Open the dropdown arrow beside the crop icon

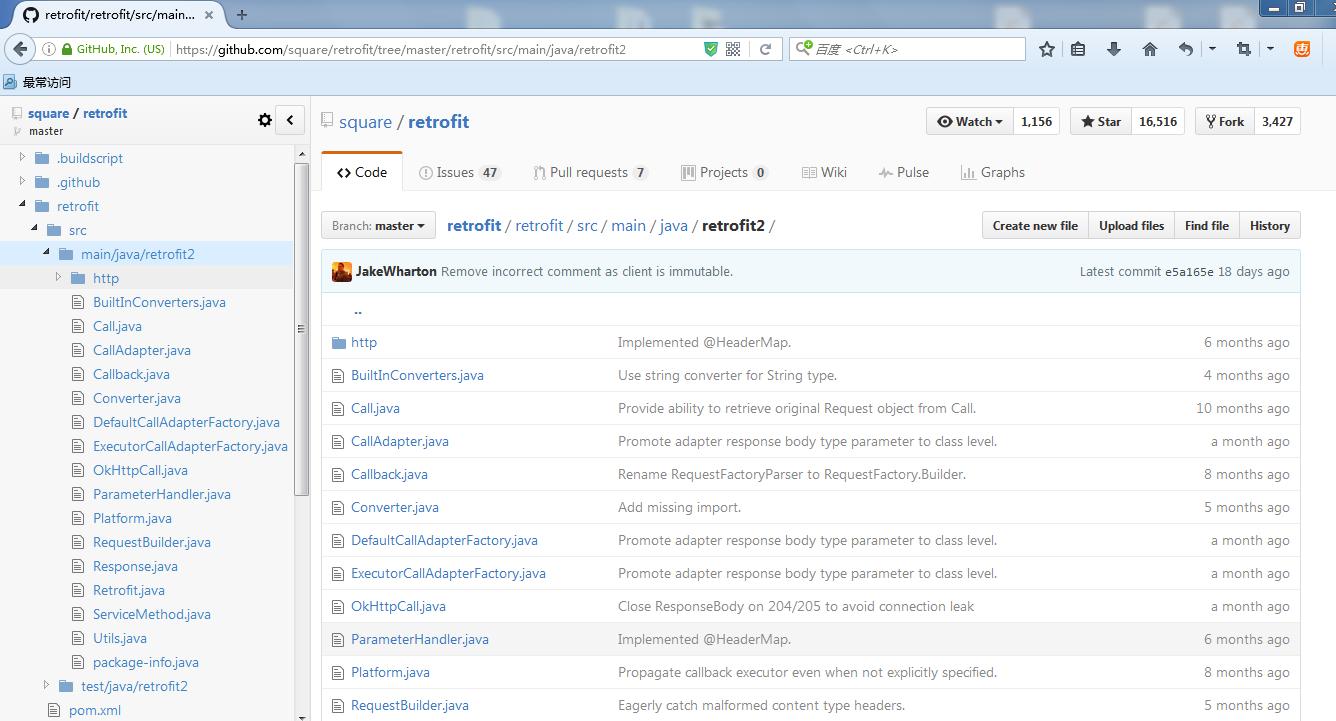coord(1270,49)
